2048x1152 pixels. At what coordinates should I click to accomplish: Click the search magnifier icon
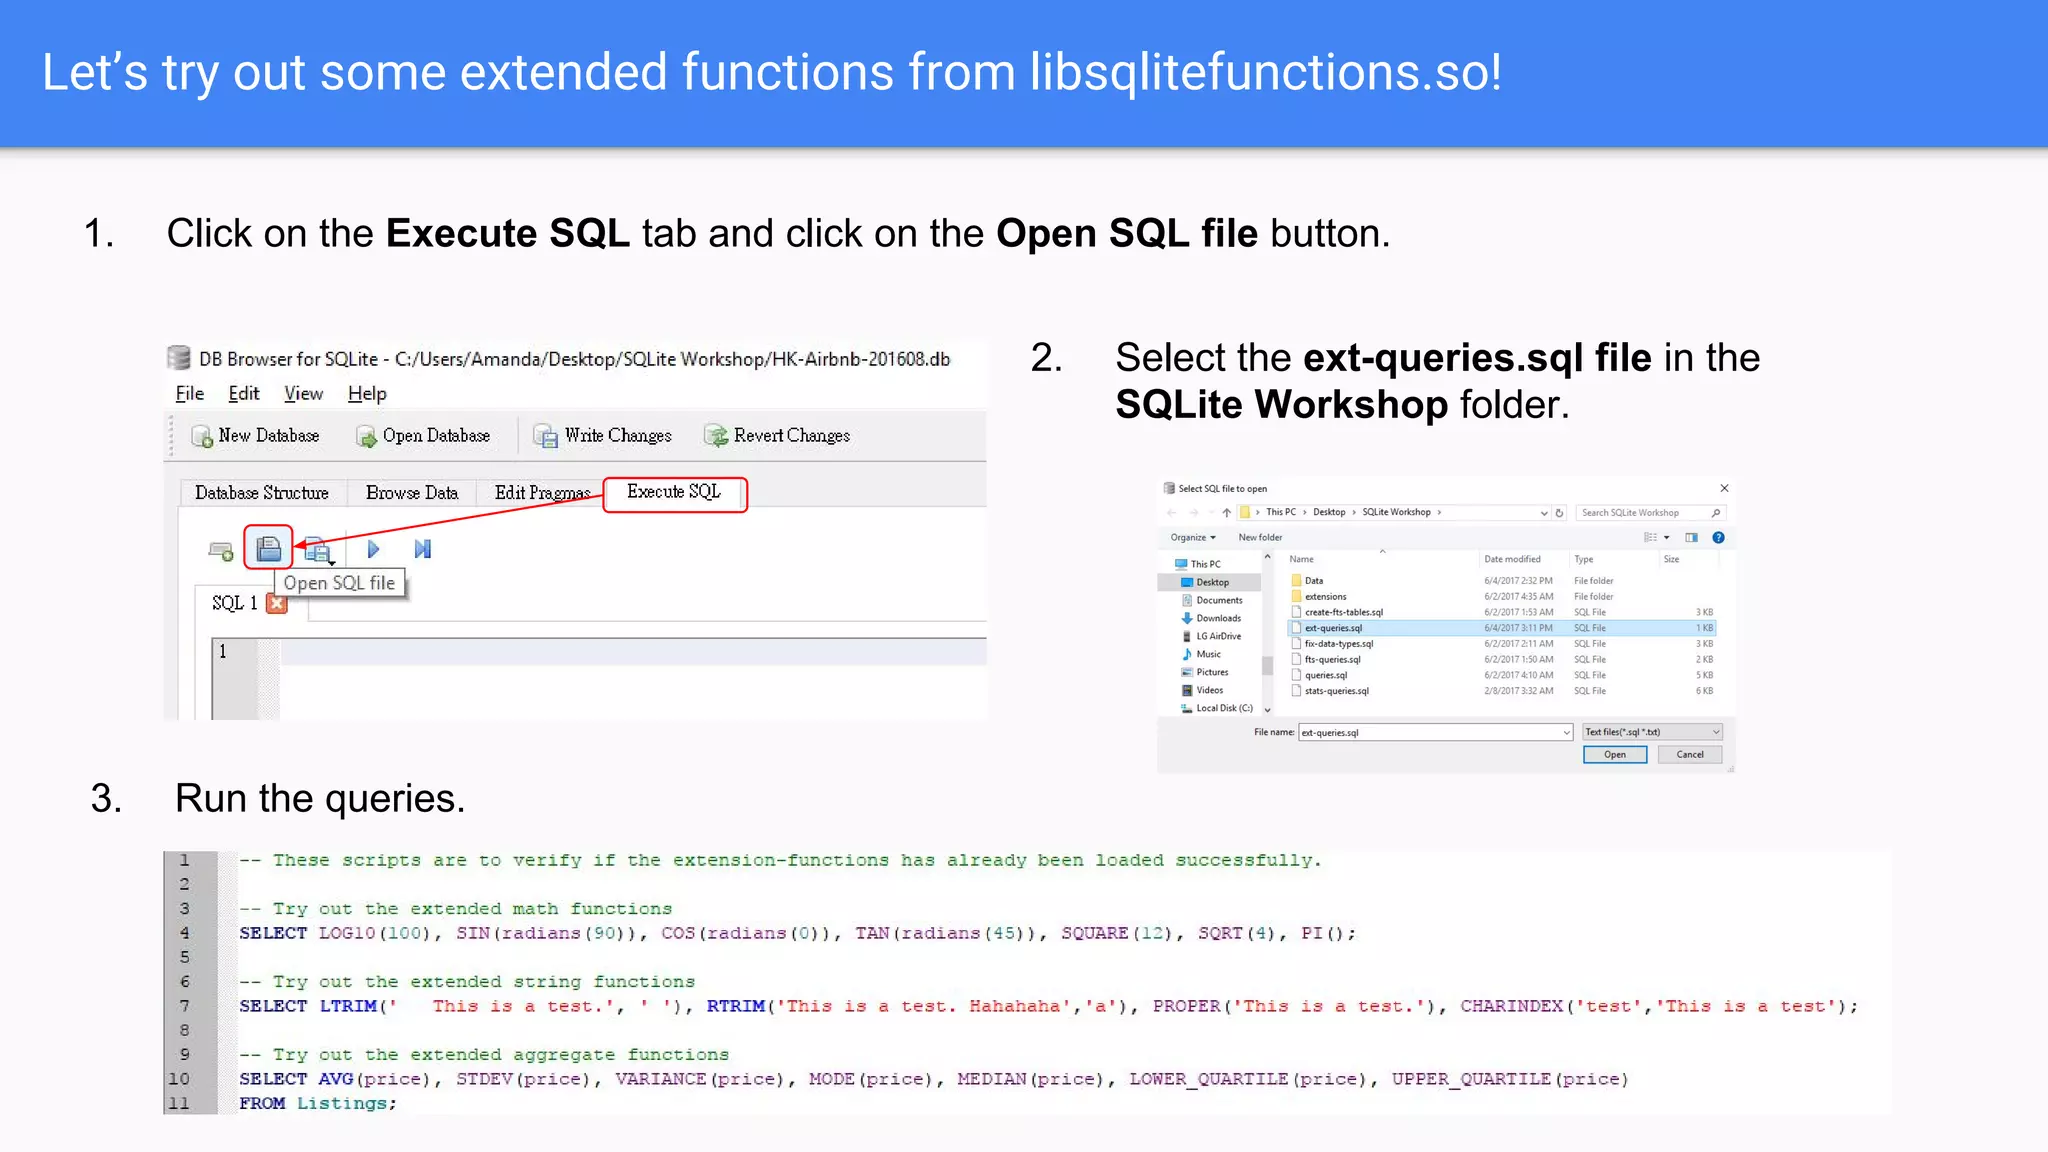(1716, 513)
